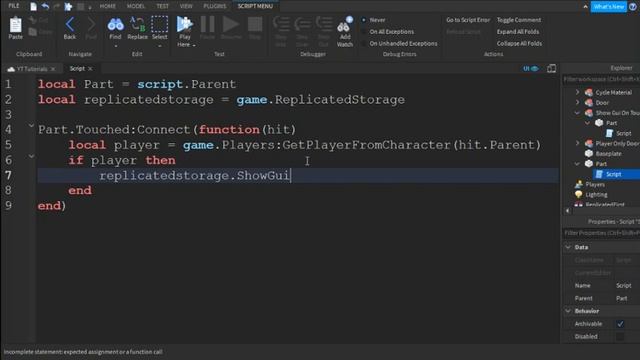This screenshot has height=360, width=640.
Task: Open the Find dropdown arrow
Action: pos(116,46)
